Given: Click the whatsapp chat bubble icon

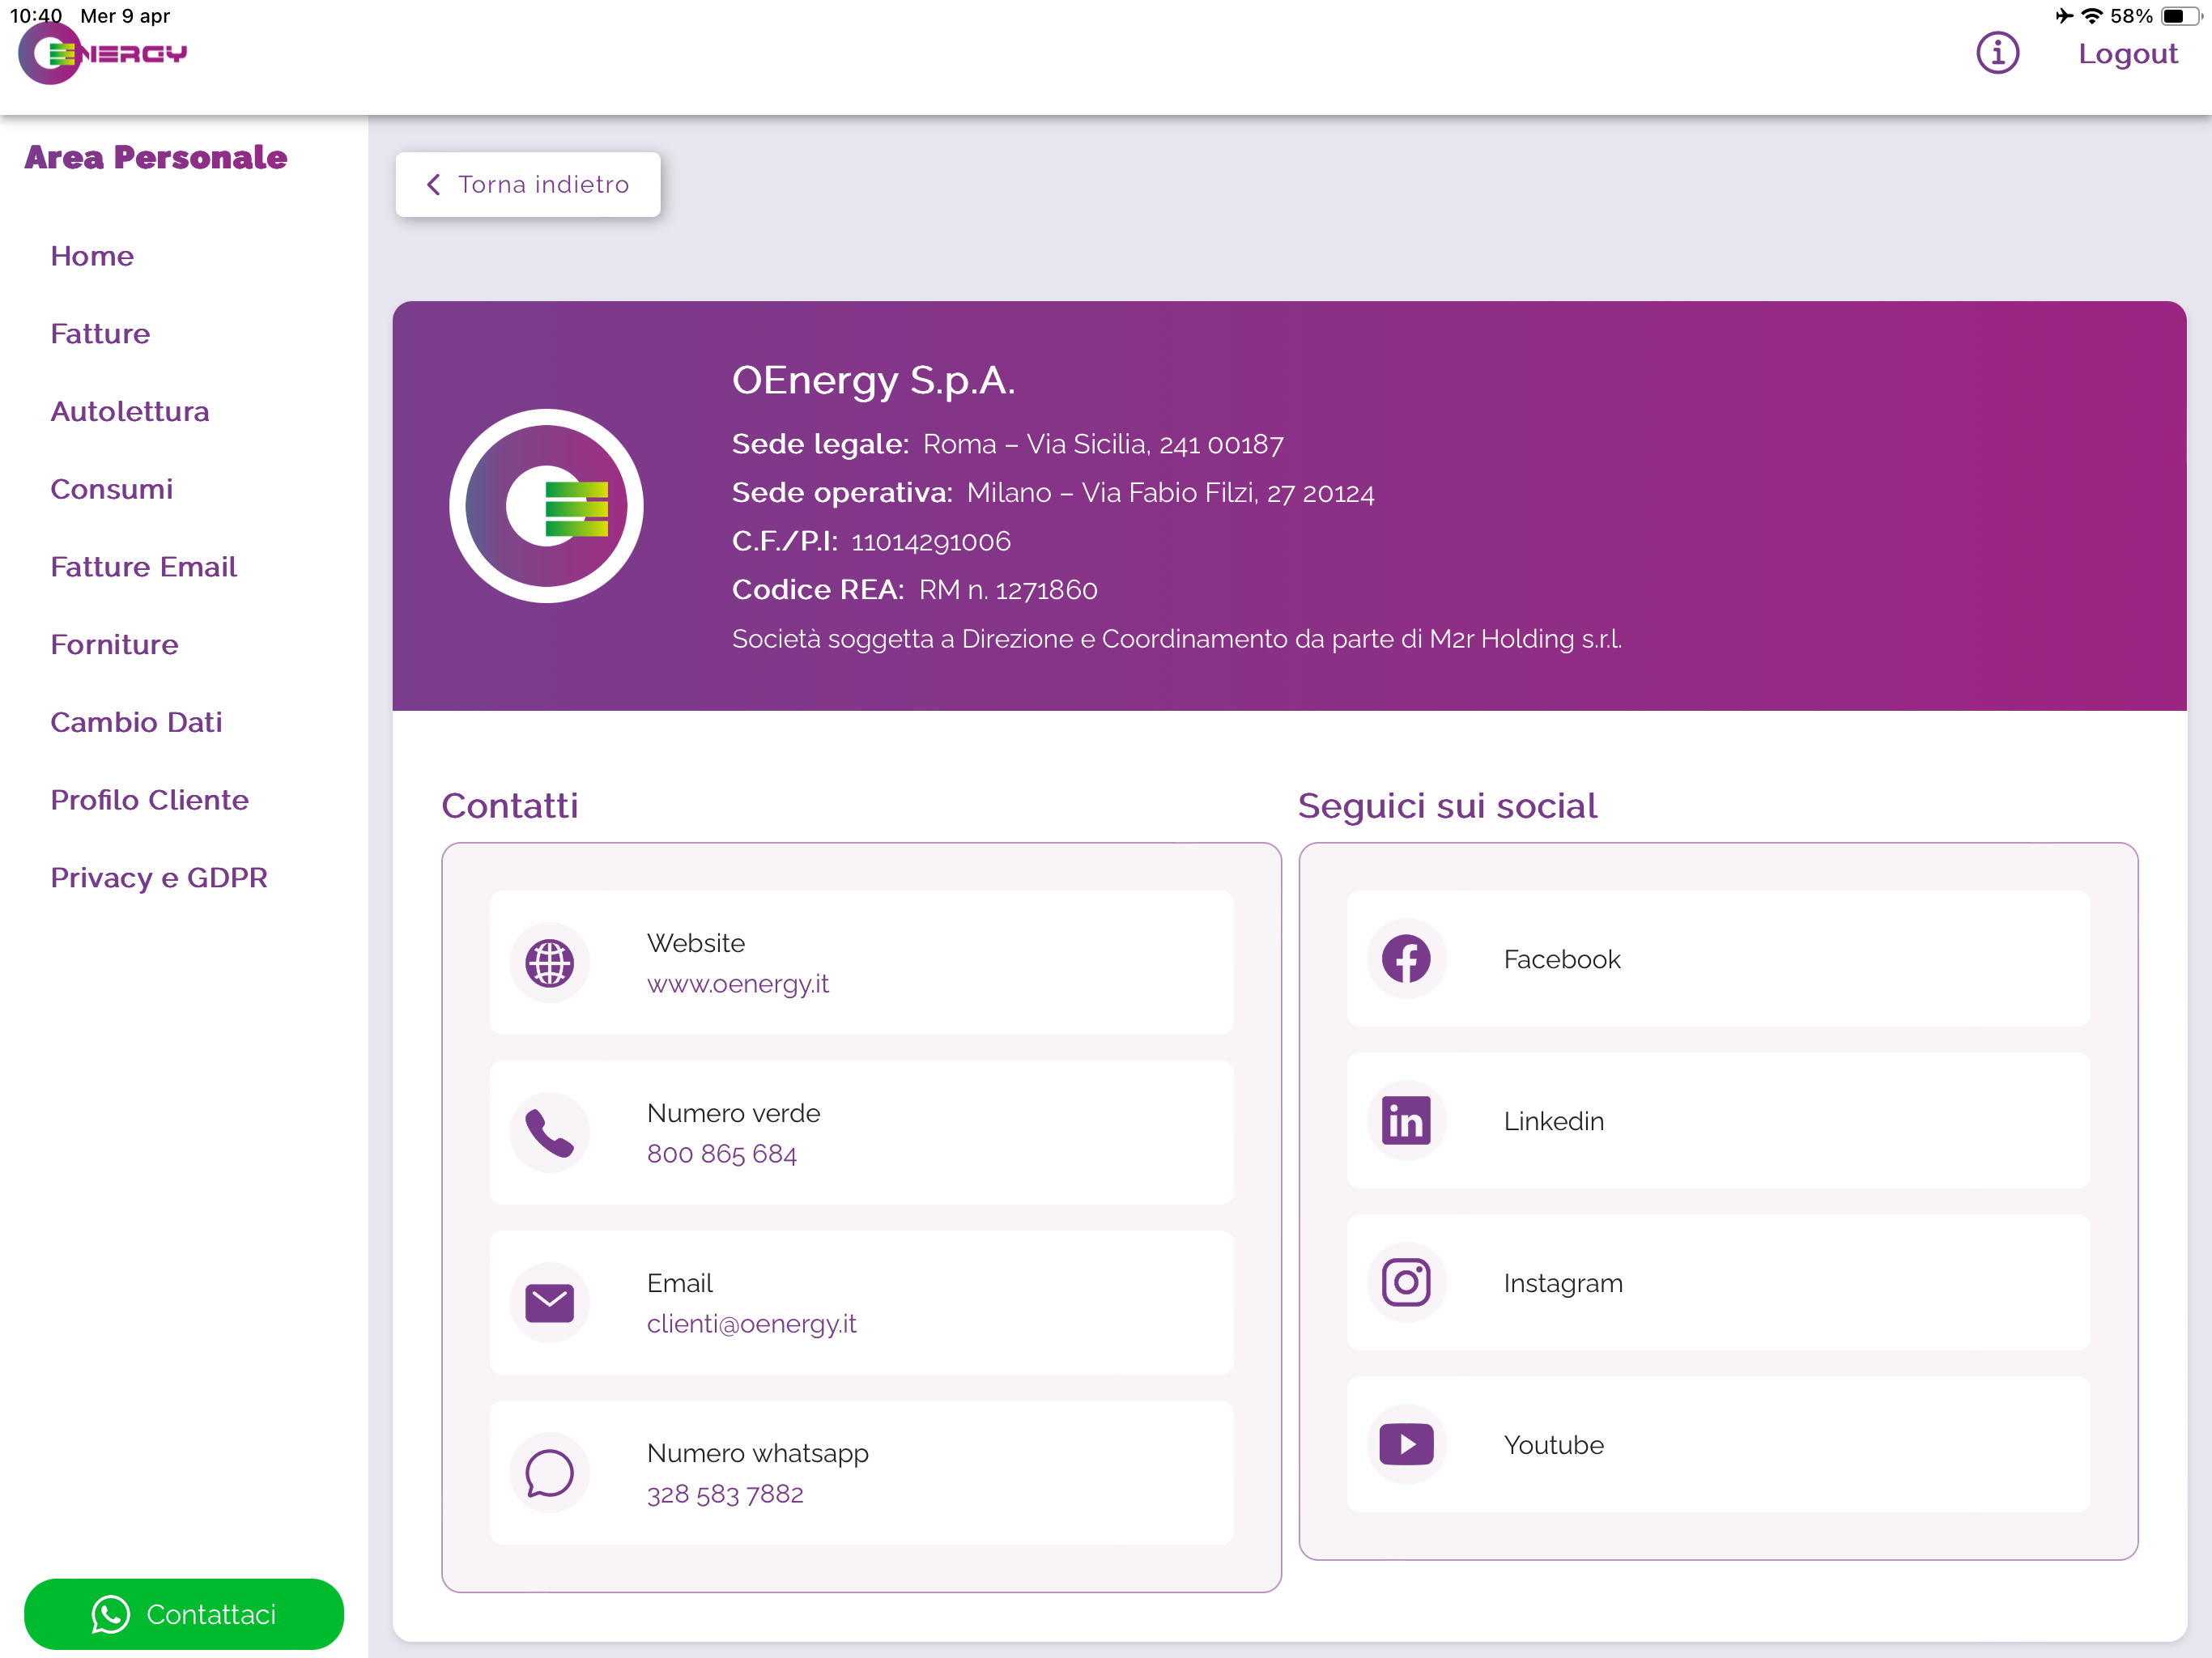Looking at the screenshot, I should coord(549,1473).
